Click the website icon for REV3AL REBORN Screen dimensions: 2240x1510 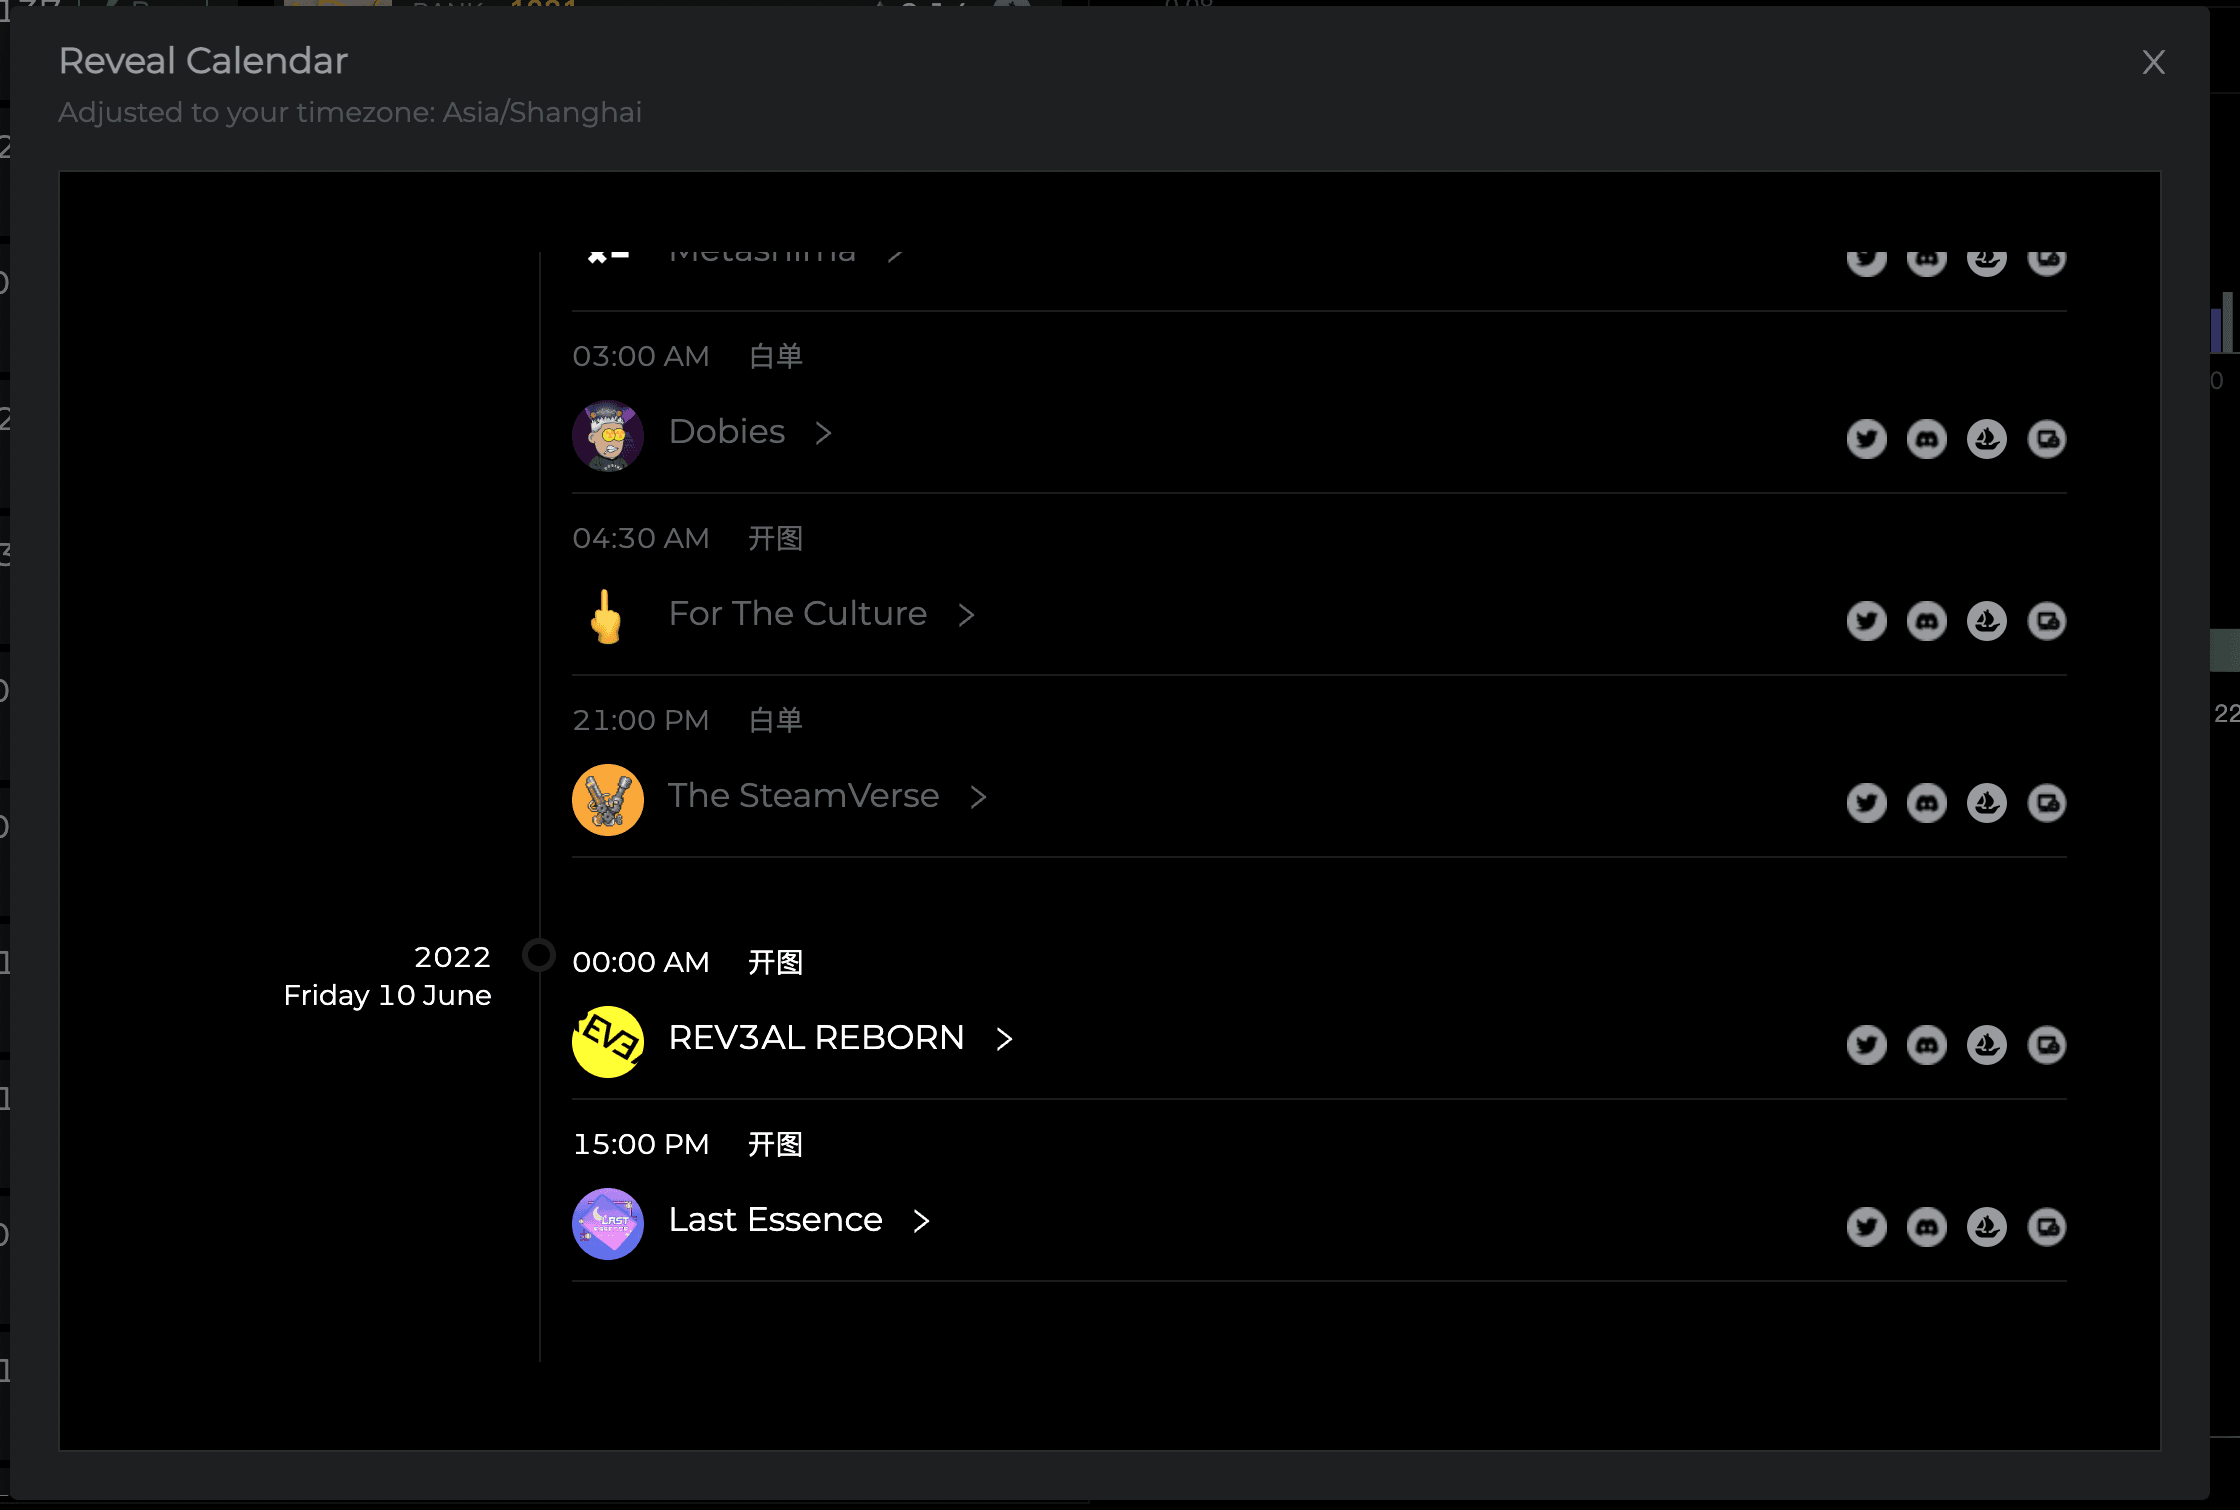click(x=2046, y=1045)
